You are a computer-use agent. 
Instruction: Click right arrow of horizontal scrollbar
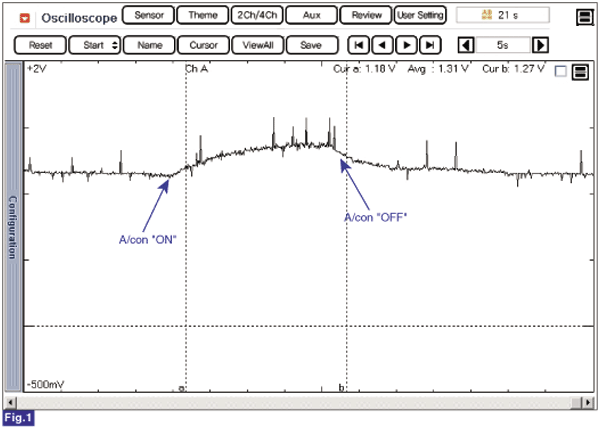[588, 402]
